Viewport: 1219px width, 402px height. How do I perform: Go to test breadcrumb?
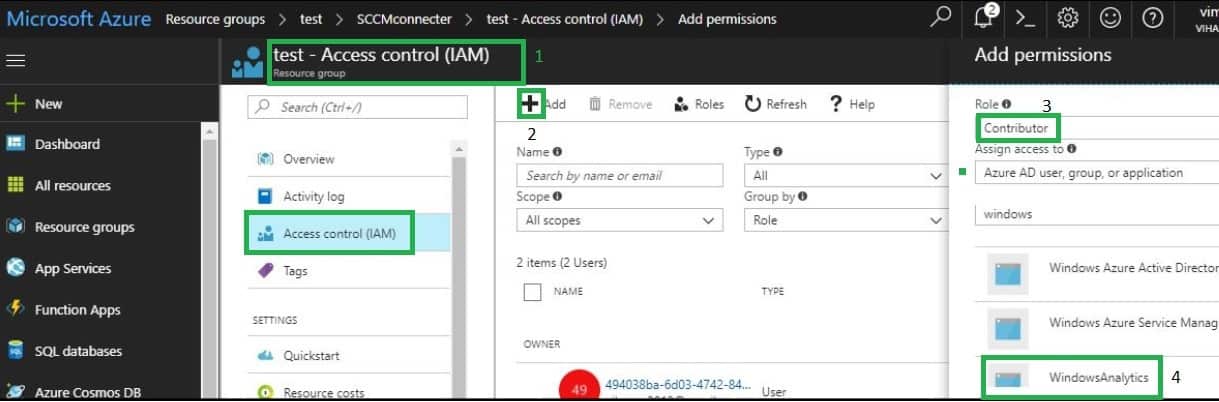[311, 19]
